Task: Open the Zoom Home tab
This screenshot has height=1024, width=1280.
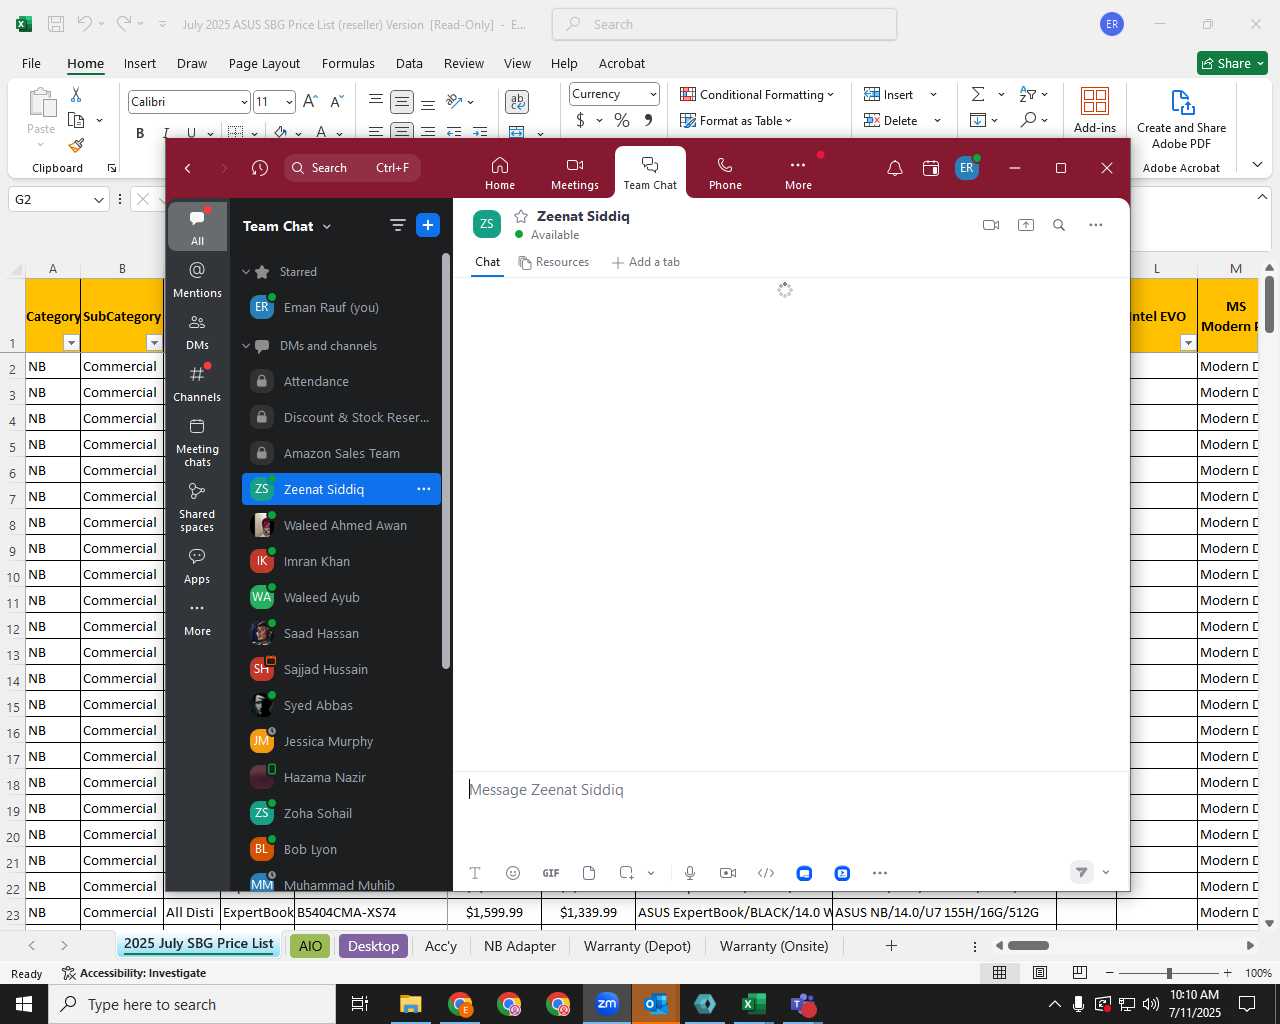Action: pos(499,173)
